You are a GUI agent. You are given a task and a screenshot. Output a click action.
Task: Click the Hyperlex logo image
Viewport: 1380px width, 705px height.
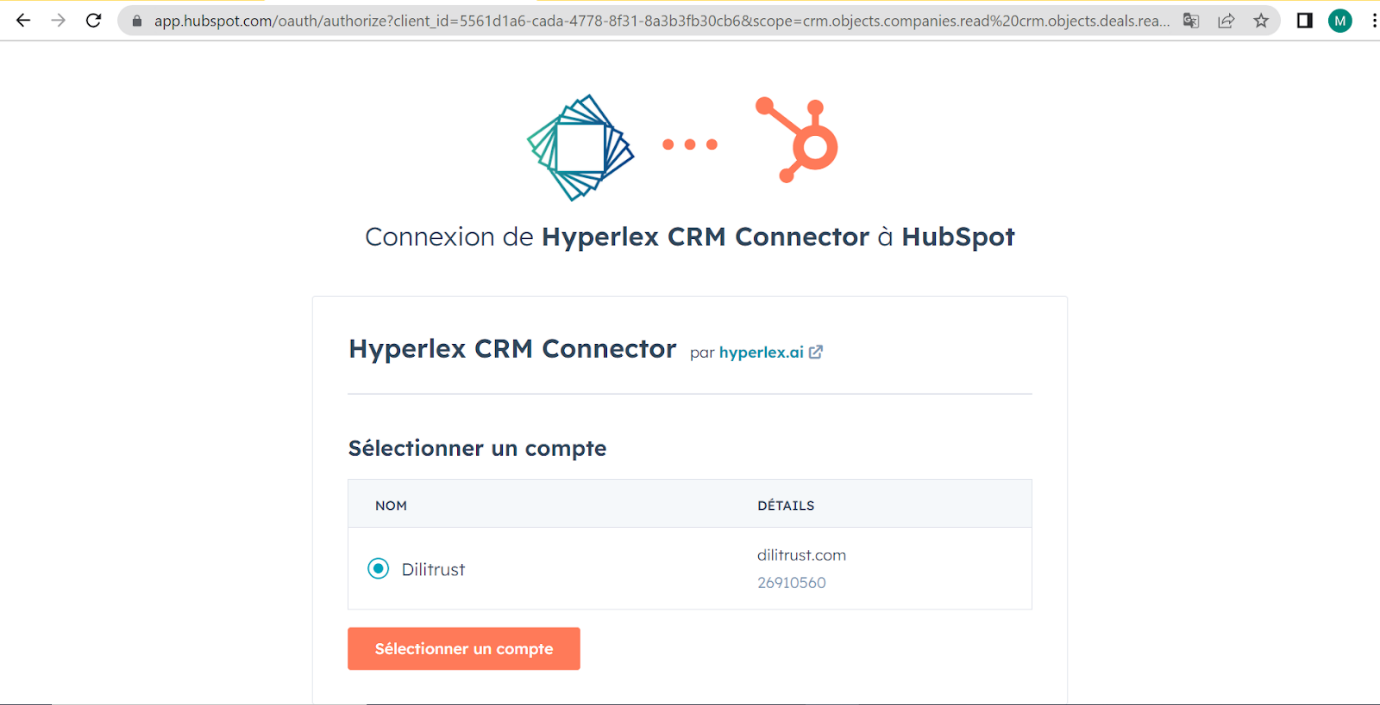pos(581,147)
